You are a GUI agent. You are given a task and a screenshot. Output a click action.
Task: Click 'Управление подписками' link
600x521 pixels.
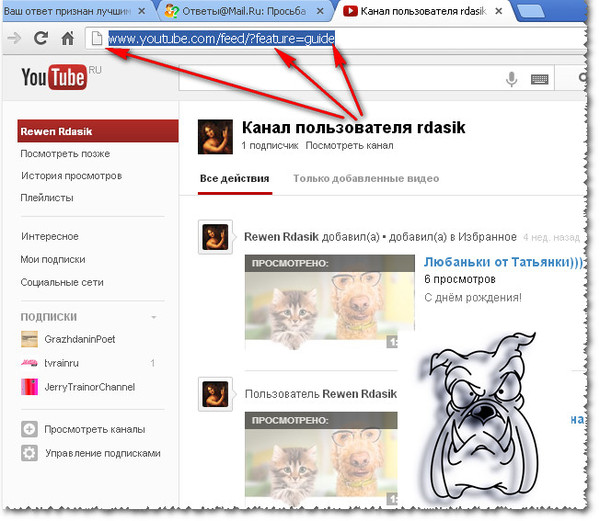103,453
